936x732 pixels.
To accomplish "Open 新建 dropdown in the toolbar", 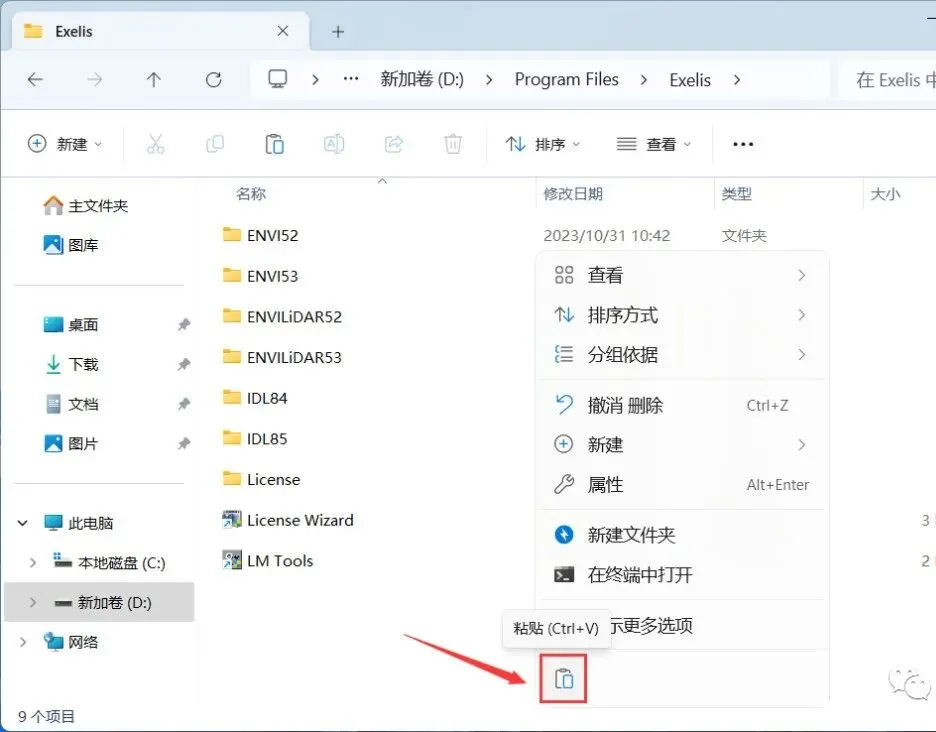I will (x=65, y=144).
